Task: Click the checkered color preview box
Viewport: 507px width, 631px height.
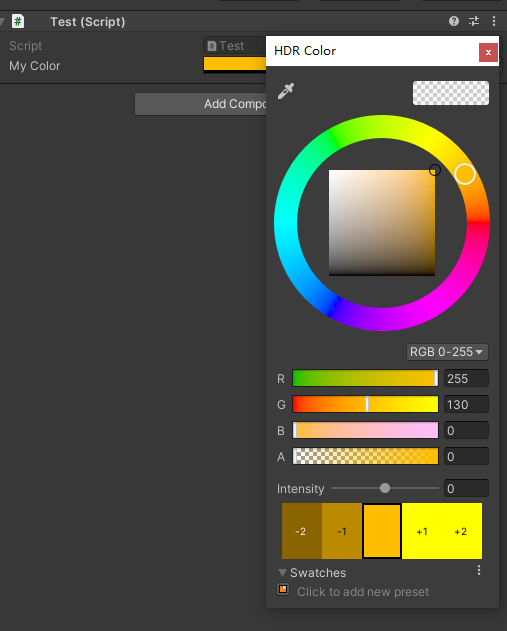Action: [451, 93]
